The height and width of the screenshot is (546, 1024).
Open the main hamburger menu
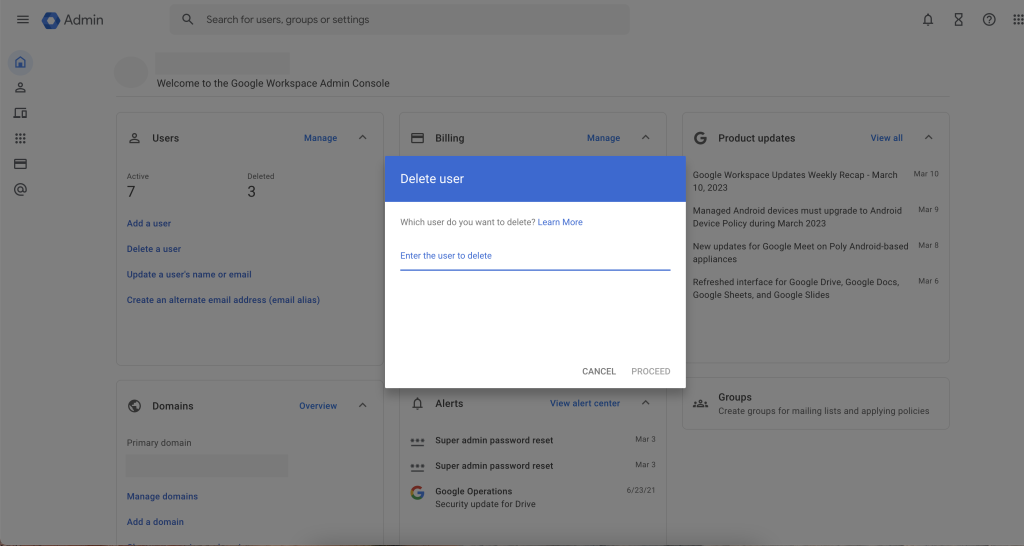point(22,20)
